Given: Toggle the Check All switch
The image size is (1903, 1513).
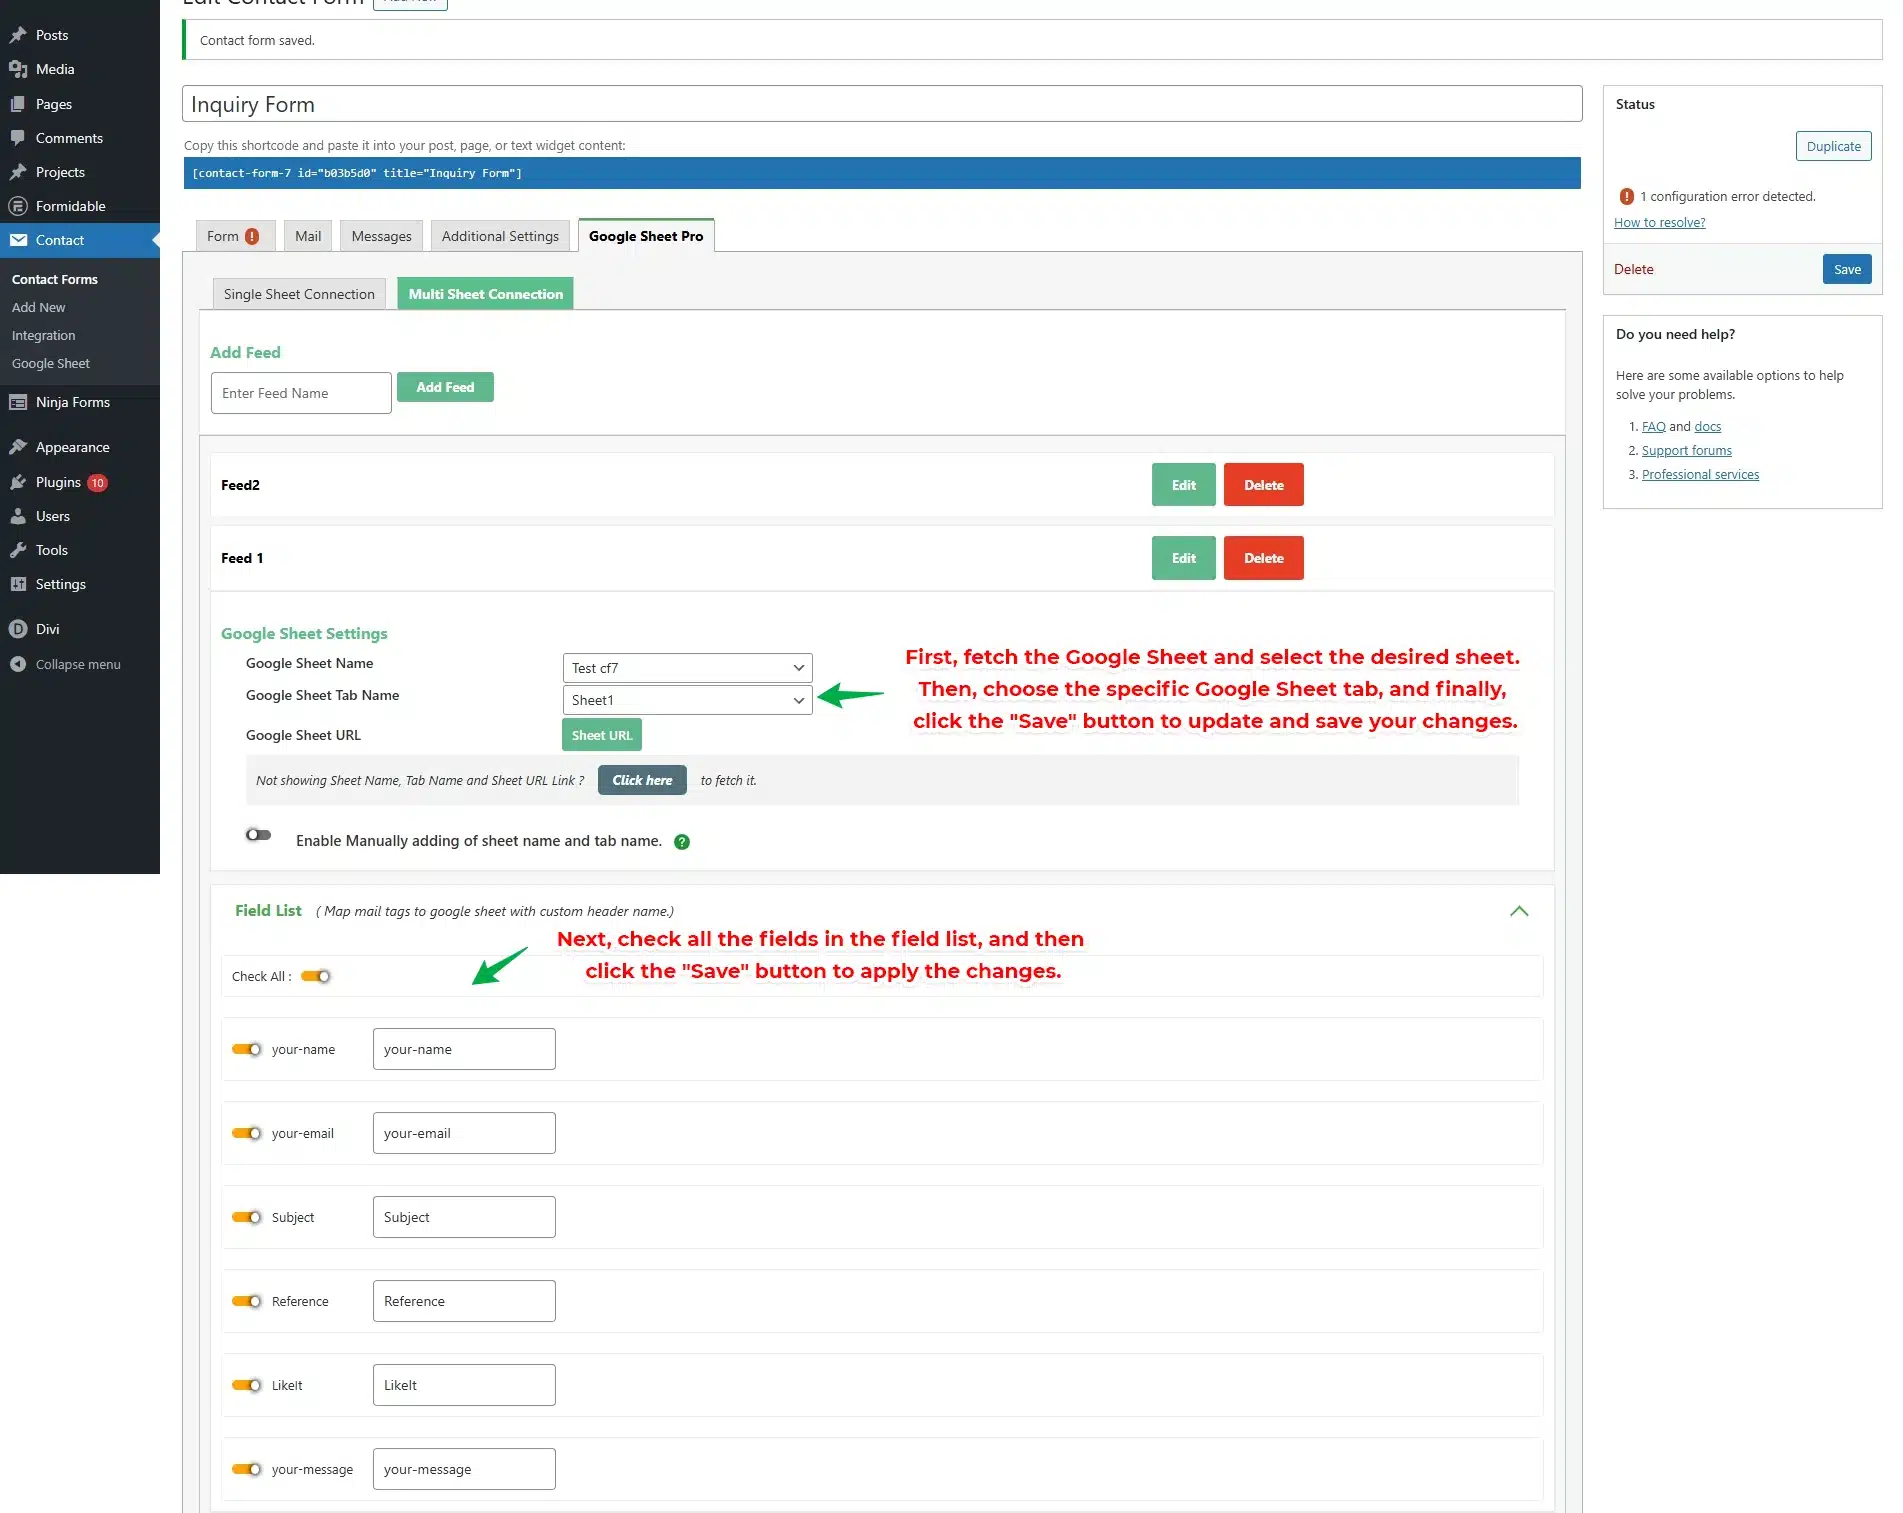Looking at the screenshot, I should click(x=316, y=976).
